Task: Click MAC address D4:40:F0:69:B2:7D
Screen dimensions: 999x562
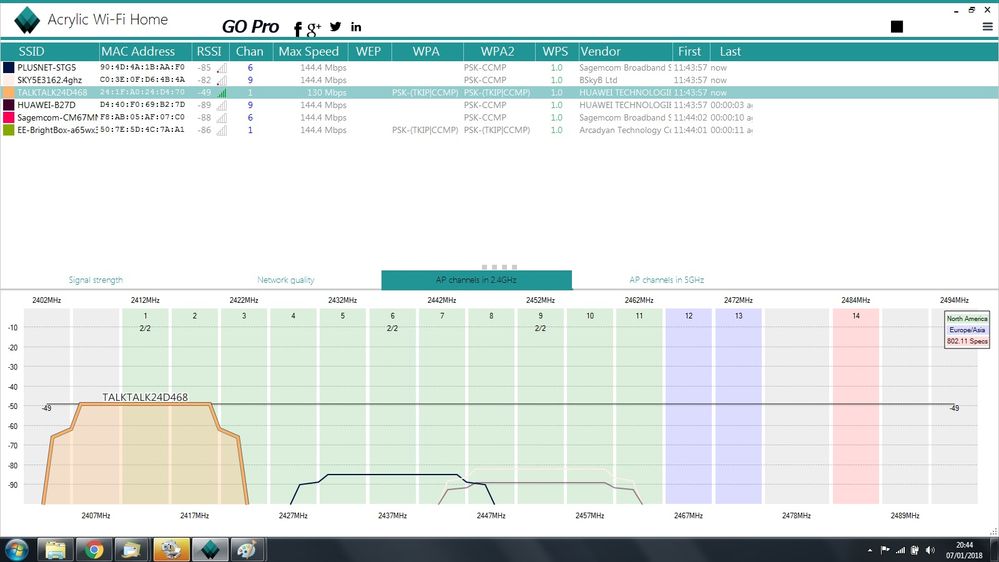Action: coord(142,104)
